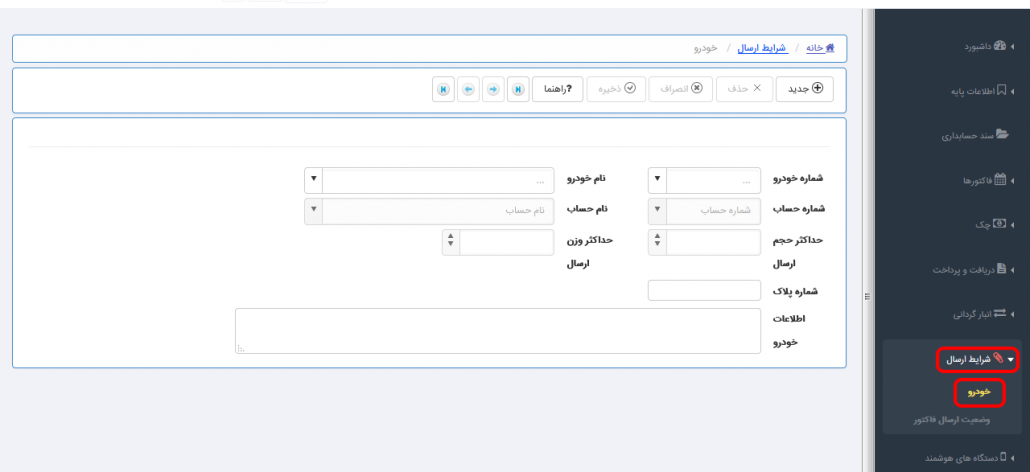Select the خودرو submenu item
The height and width of the screenshot is (472, 1030).
[x=979, y=392]
